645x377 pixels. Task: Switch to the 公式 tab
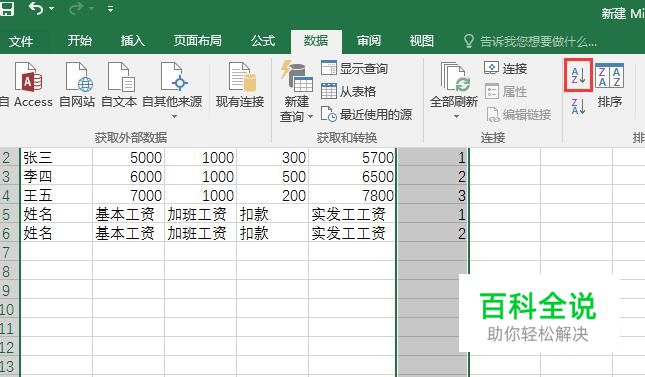[263, 41]
